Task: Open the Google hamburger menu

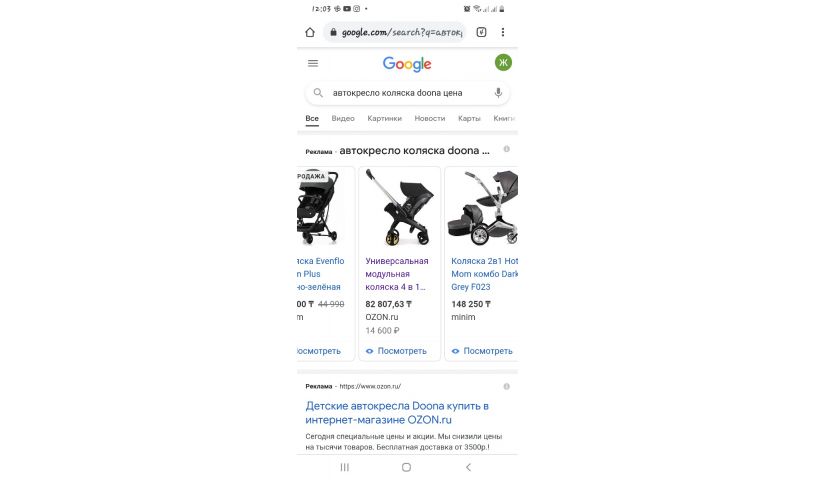Action: (313, 64)
